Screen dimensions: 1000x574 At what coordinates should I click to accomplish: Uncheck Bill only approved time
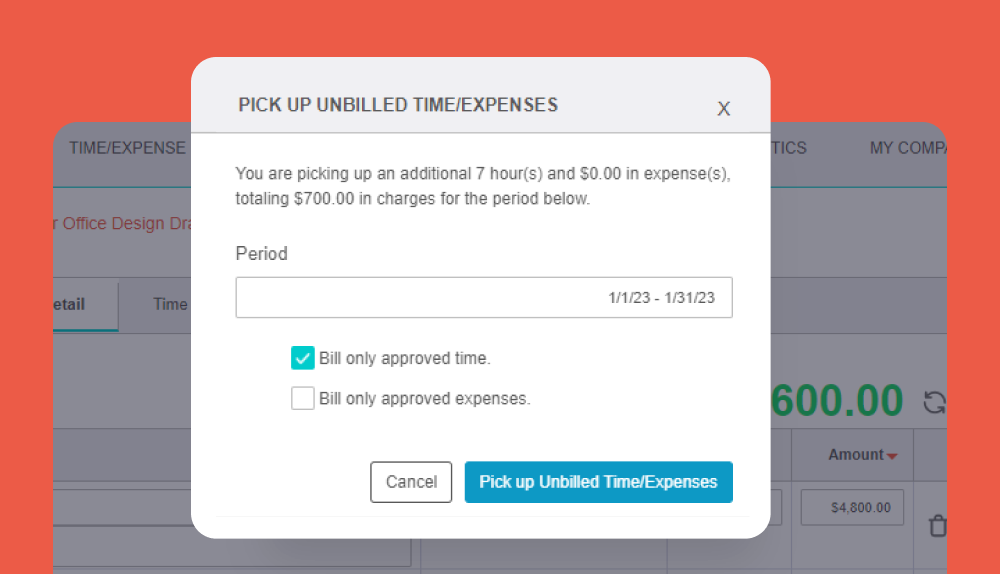(302, 358)
